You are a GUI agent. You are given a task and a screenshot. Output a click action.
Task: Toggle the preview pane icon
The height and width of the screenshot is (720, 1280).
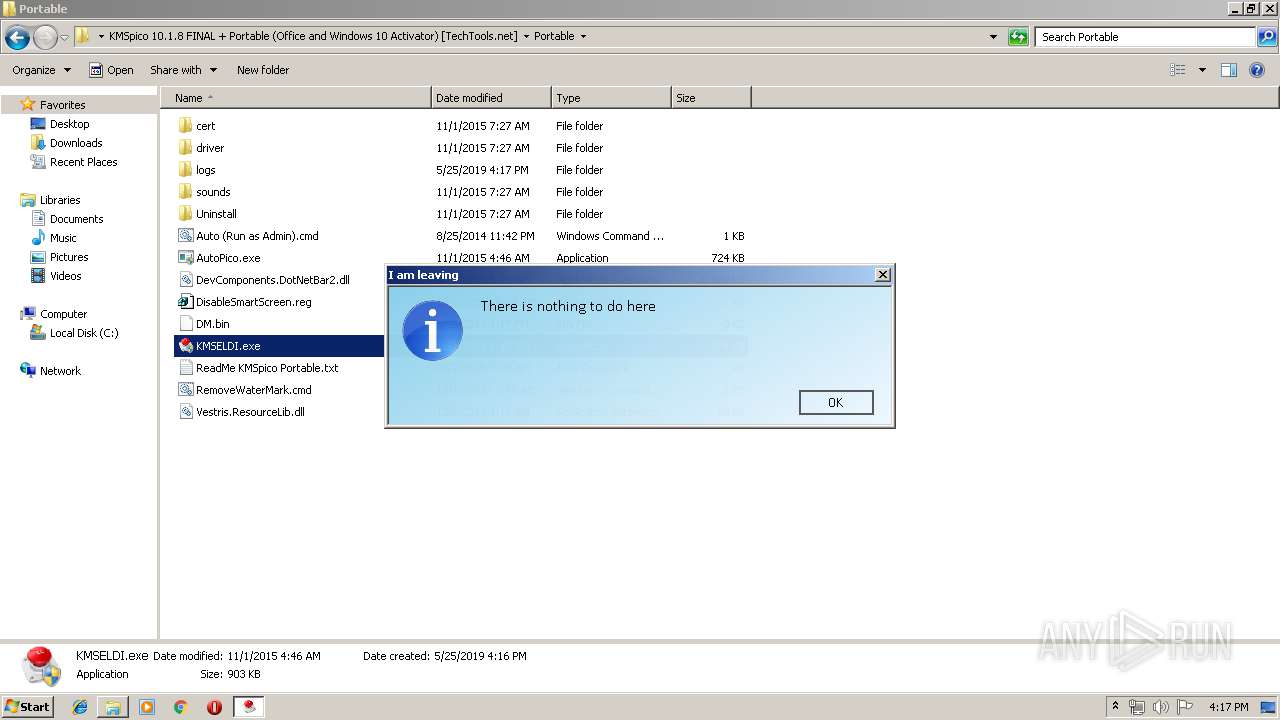[1229, 70]
